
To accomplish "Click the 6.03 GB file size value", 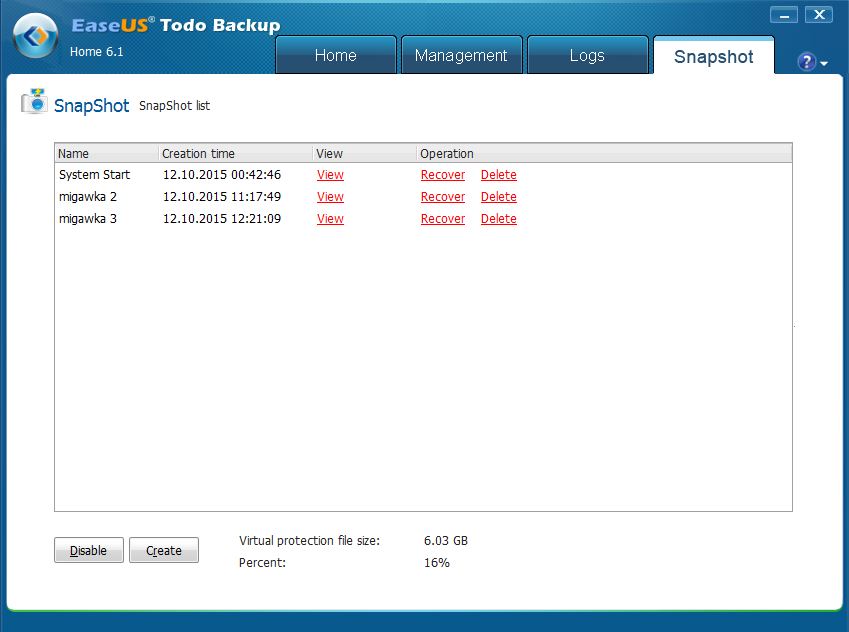I will click(x=446, y=540).
